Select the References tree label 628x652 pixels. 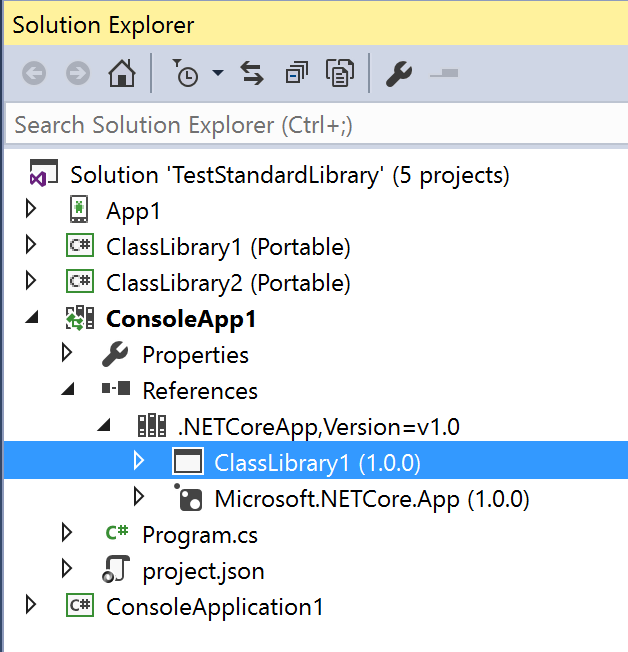pos(200,391)
